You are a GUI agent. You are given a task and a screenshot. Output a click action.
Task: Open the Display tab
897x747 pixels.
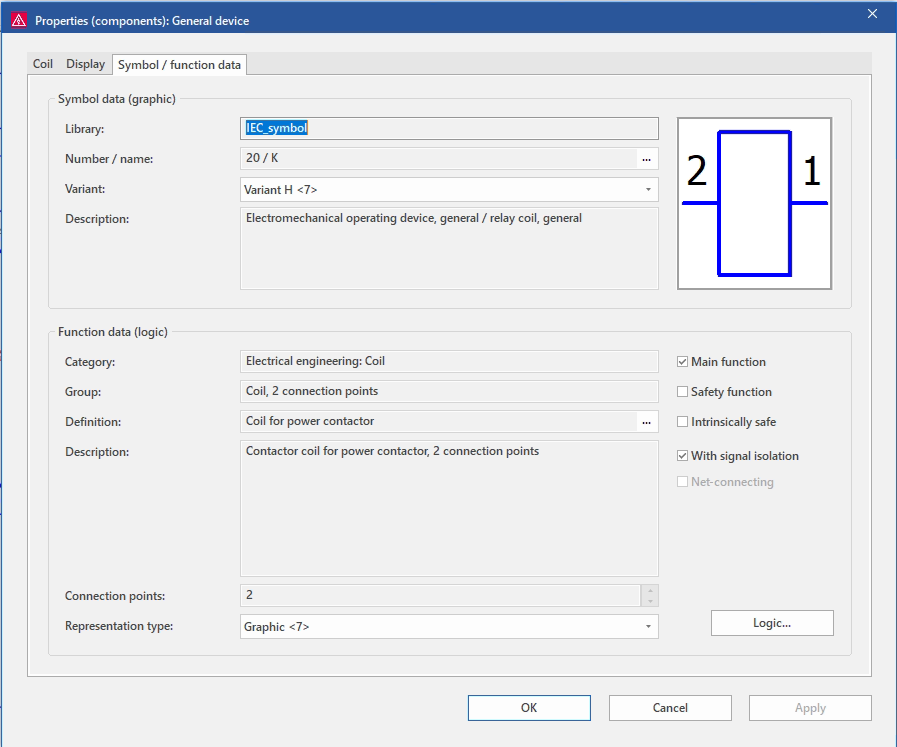point(85,64)
